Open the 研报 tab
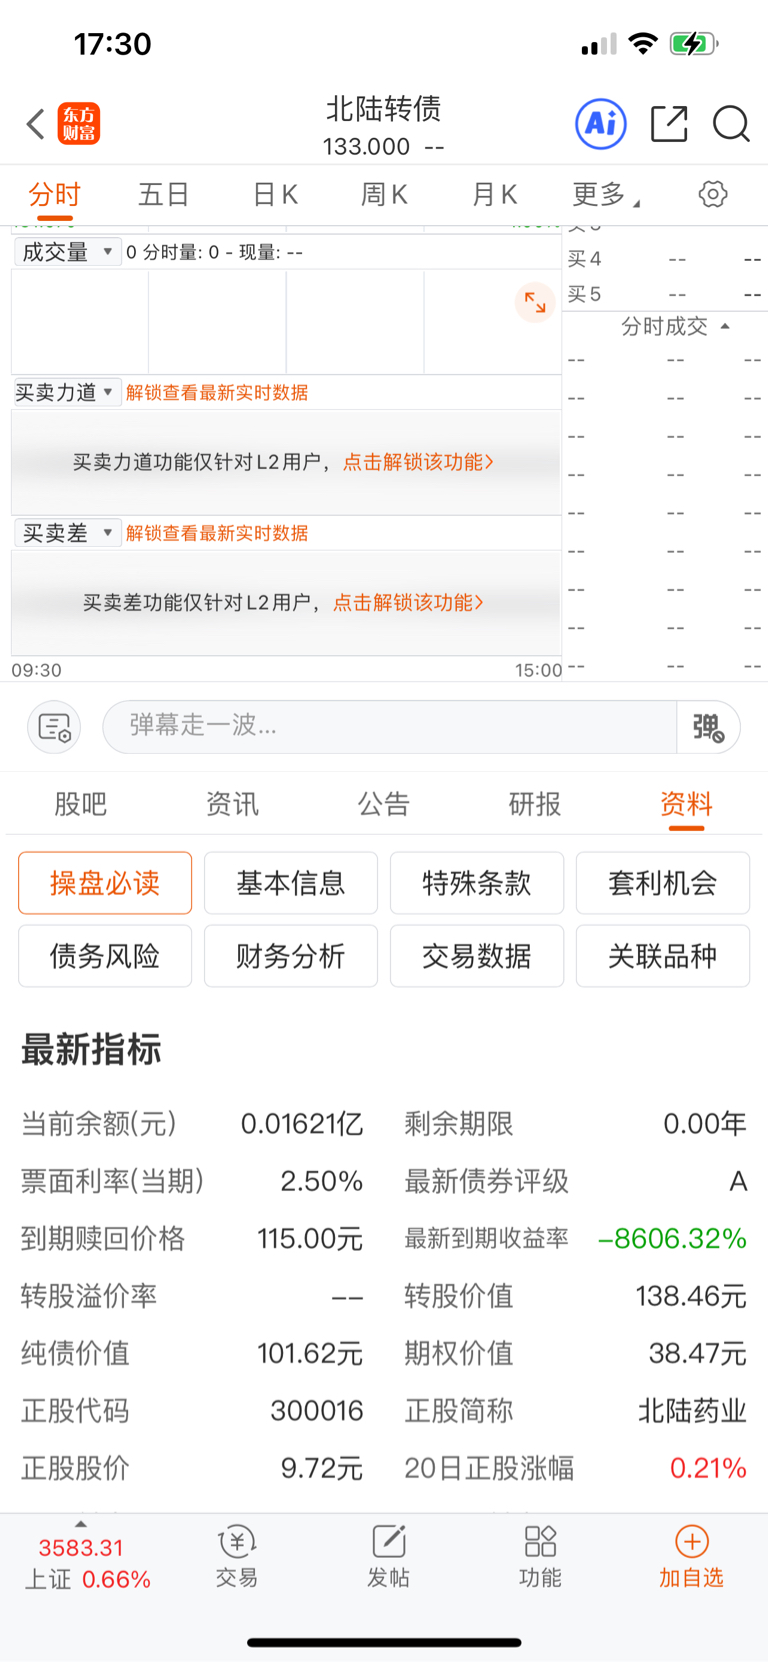The height and width of the screenshot is (1662, 768). point(535,804)
